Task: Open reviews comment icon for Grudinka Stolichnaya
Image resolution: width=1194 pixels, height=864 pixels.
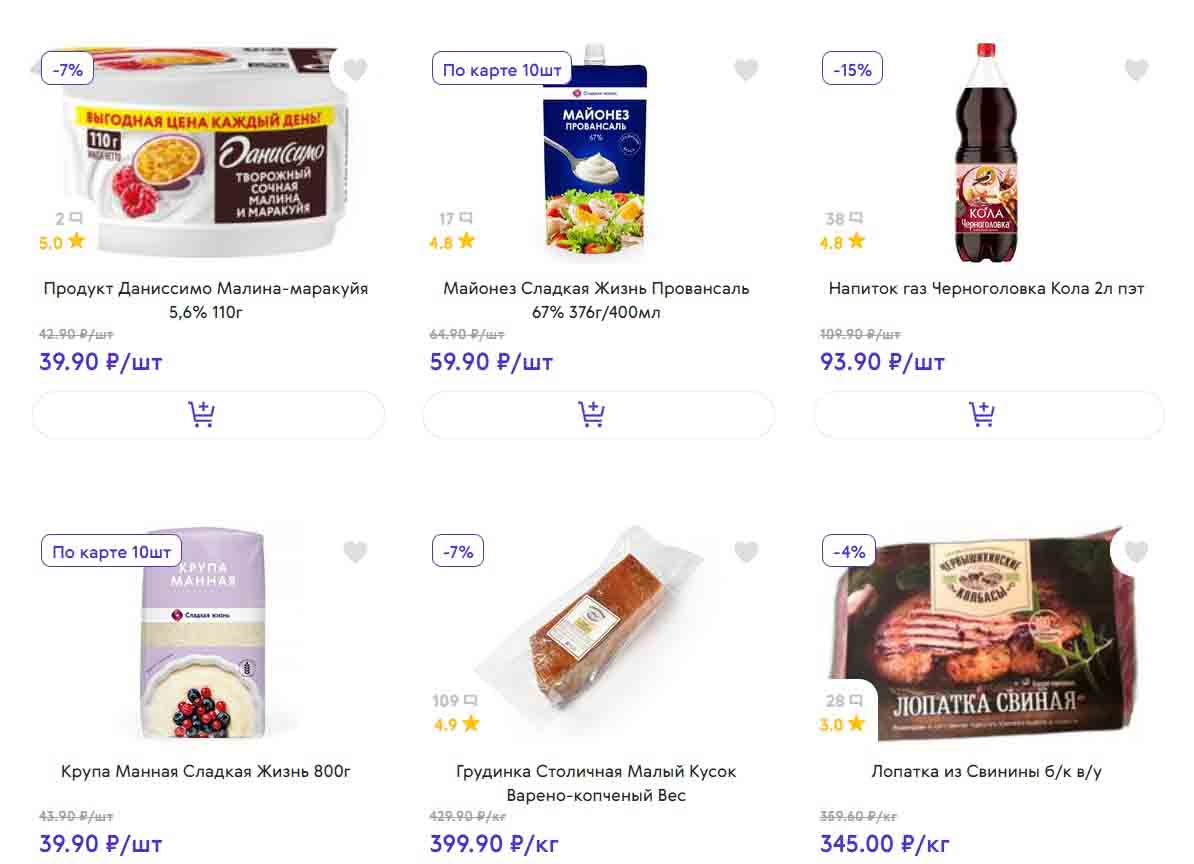Action: click(x=471, y=700)
